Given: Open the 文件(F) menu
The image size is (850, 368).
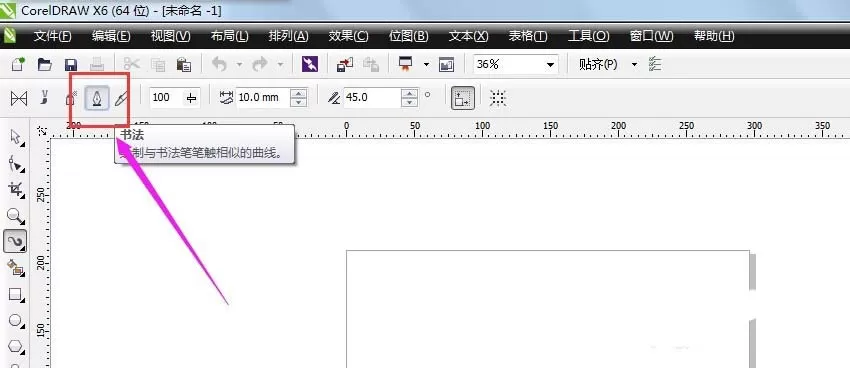Looking at the screenshot, I should pyautogui.click(x=52, y=36).
